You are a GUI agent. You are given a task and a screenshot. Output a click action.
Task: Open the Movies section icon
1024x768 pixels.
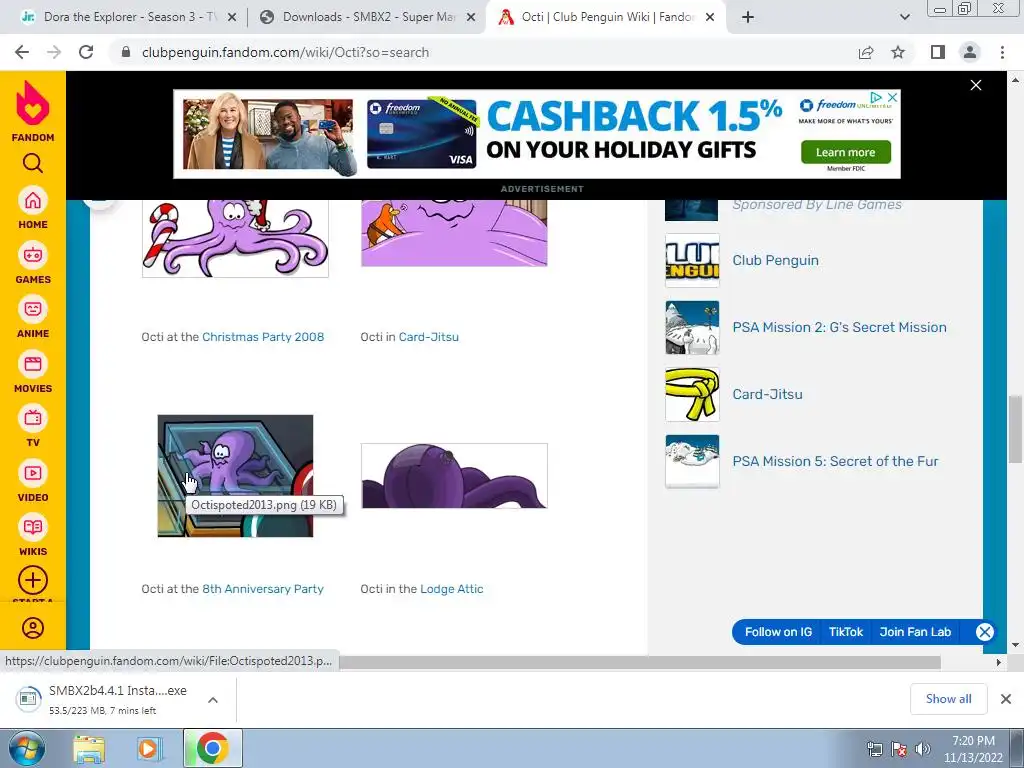pos(33,364)
